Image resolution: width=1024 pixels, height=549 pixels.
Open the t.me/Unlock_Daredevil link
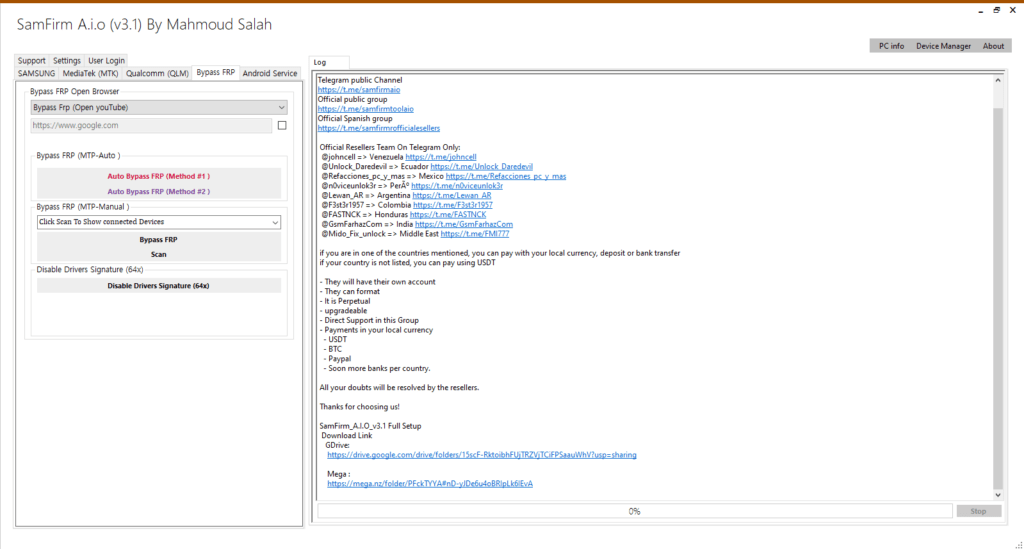coord(481,167)
